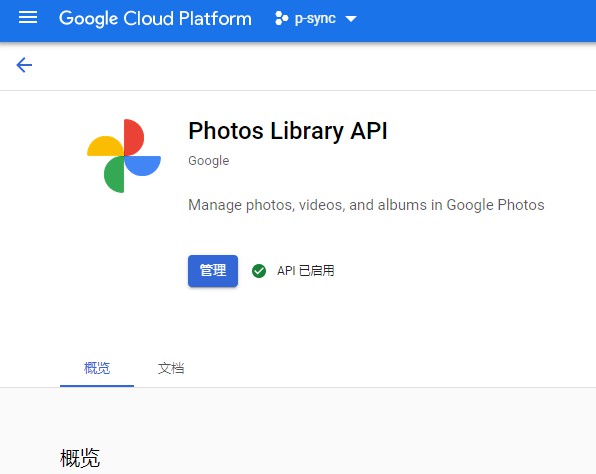596x474 pixels.
Task: Go back using the left arrow
Action: (x=24, y=65)
